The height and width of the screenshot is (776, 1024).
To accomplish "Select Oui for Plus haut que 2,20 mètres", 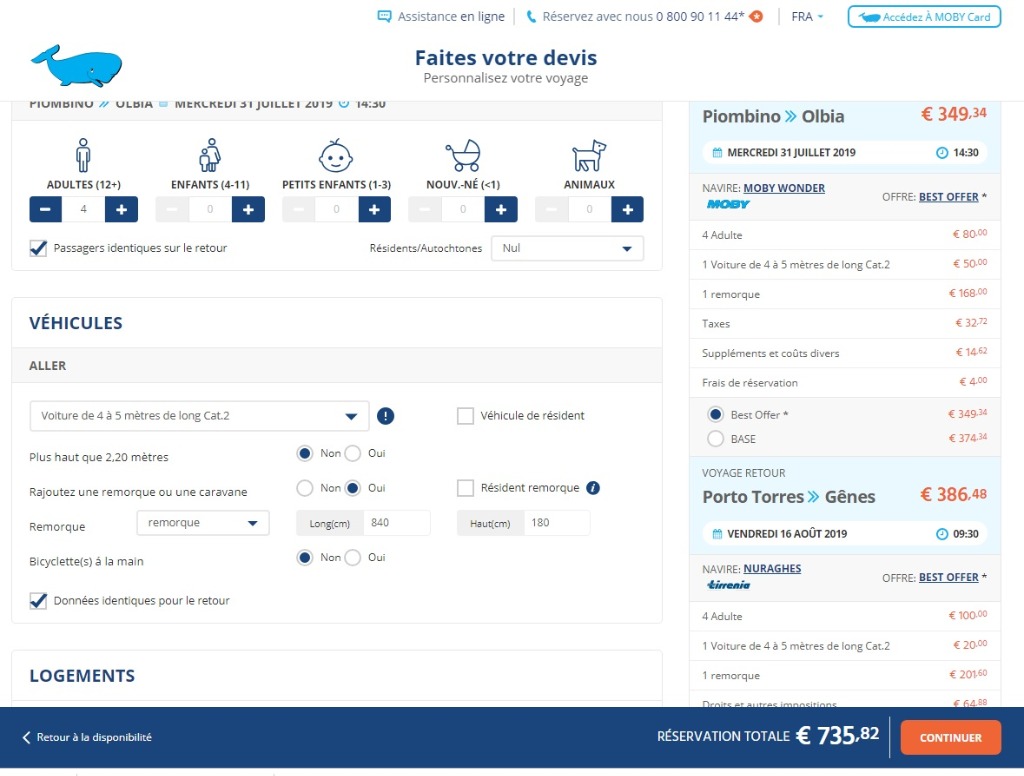I will tap(352, 454).
